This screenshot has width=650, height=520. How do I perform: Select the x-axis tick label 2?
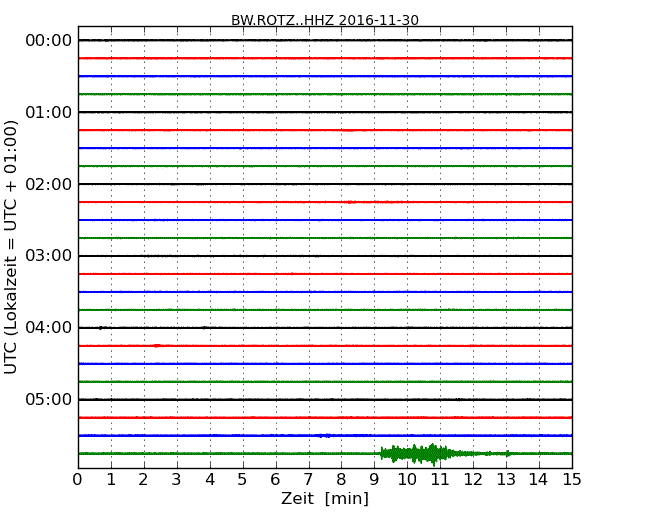[143, 480]
